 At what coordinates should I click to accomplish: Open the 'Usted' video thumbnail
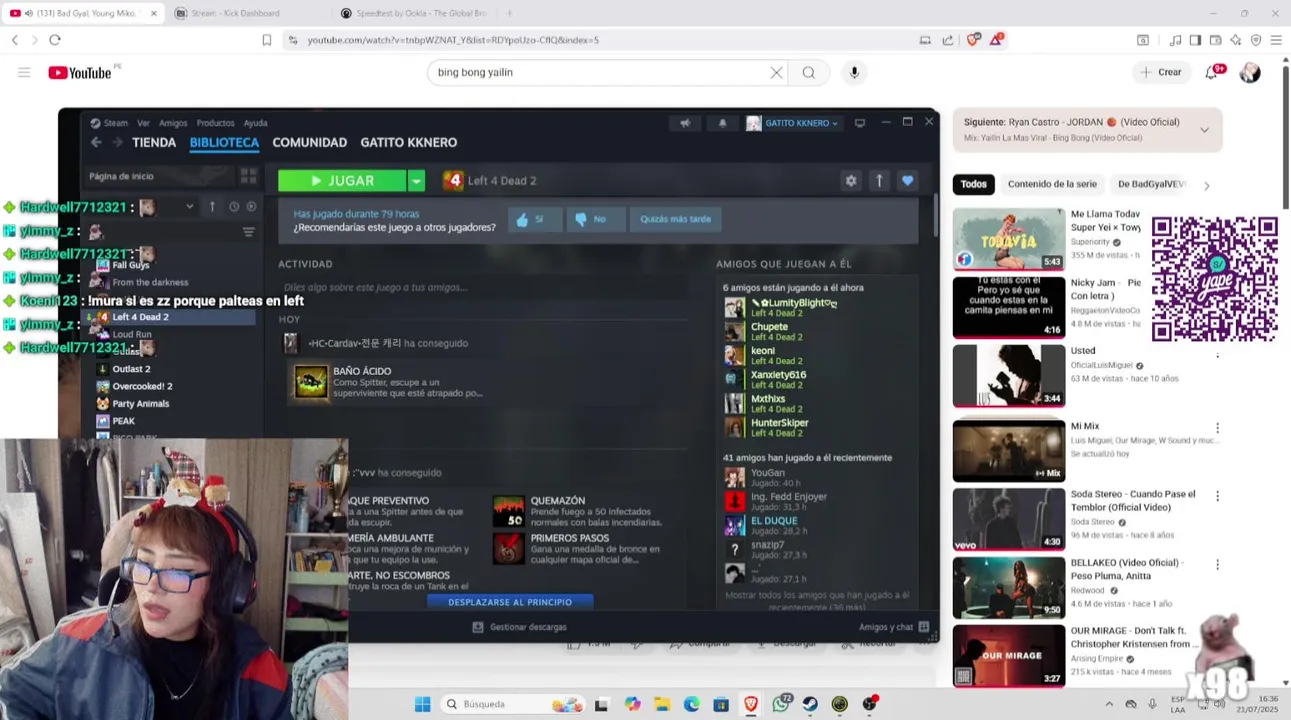[1008, 376]
